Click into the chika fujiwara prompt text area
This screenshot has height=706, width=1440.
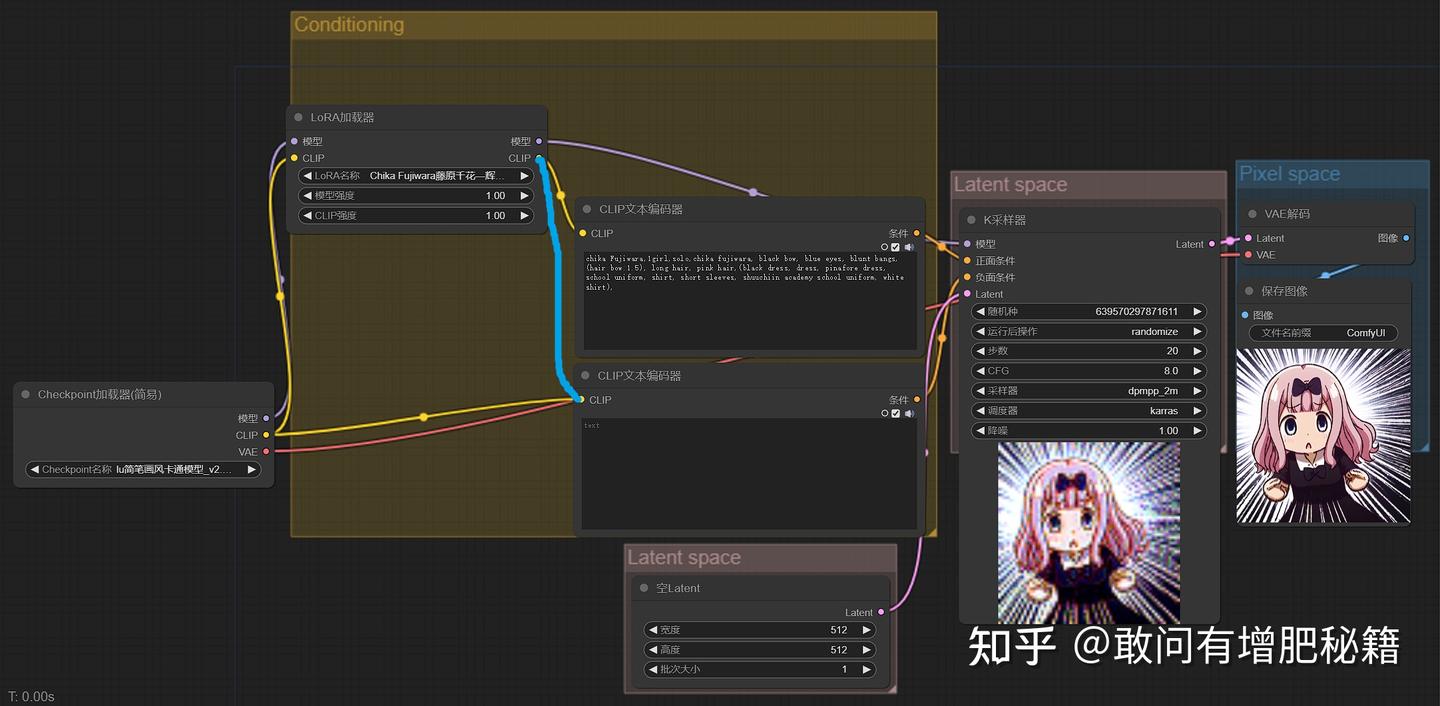(x=750, y=301)
